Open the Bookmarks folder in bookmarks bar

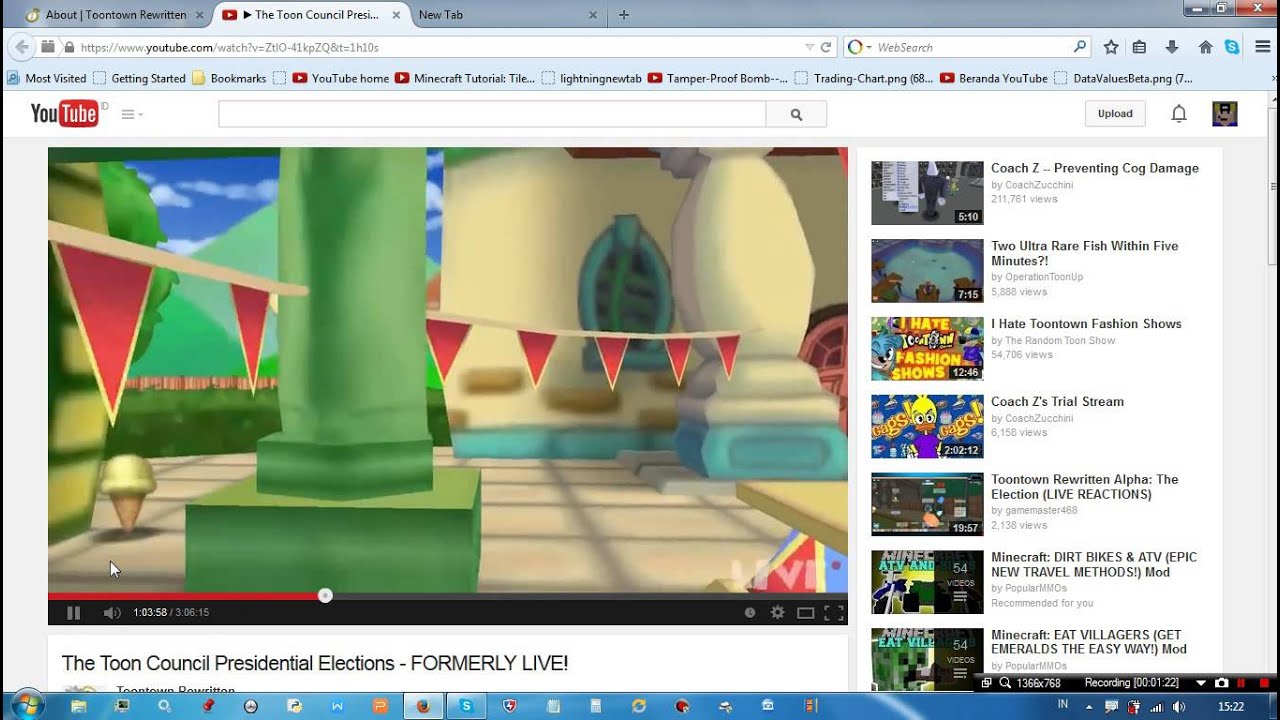pyautogui.click(x=229, y=78)
